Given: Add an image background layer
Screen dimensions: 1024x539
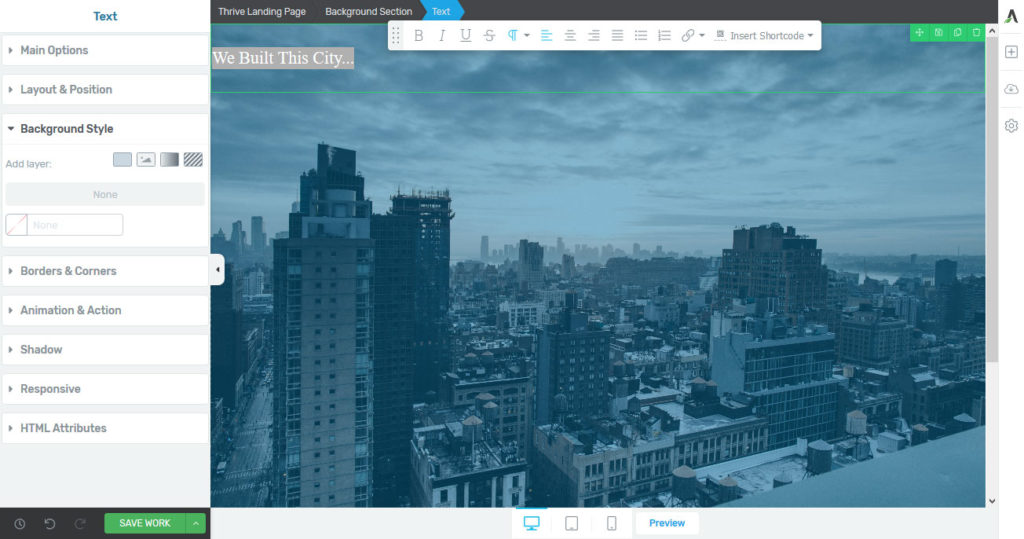Looking at the screenshot, I should [x=146, y=159].
